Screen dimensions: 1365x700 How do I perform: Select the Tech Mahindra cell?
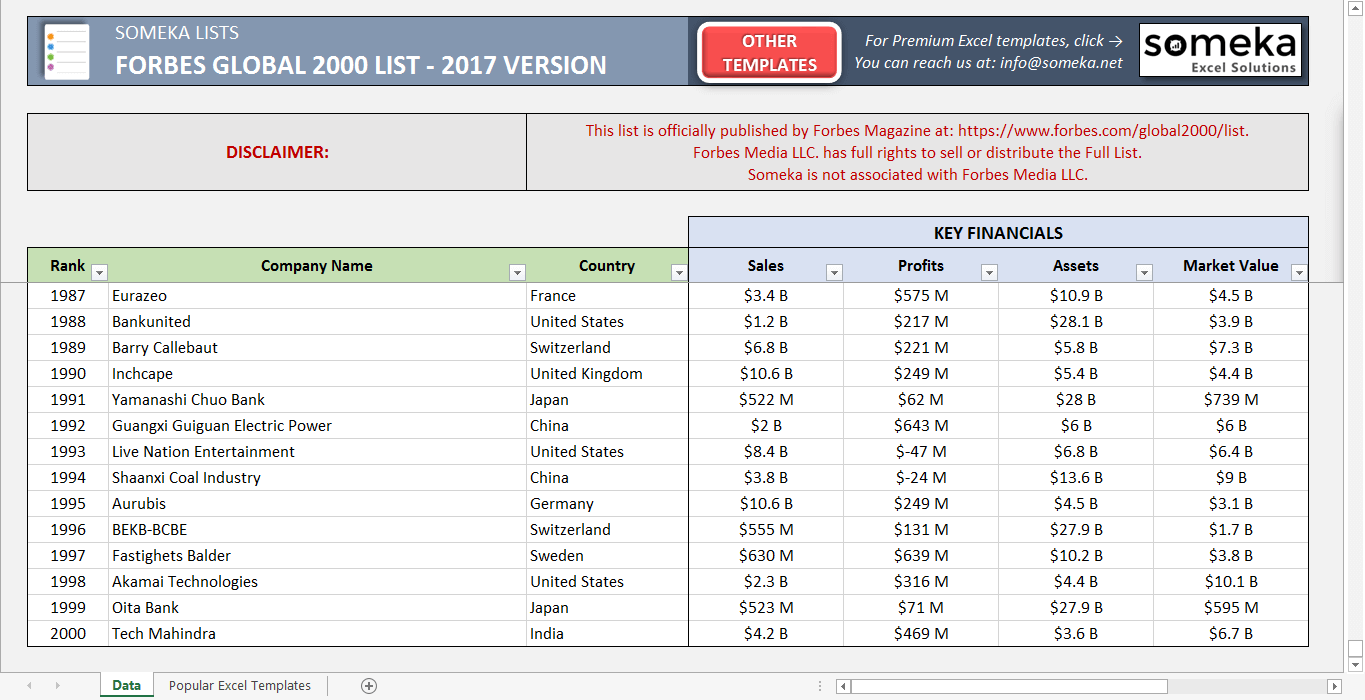tap(317, 634)
